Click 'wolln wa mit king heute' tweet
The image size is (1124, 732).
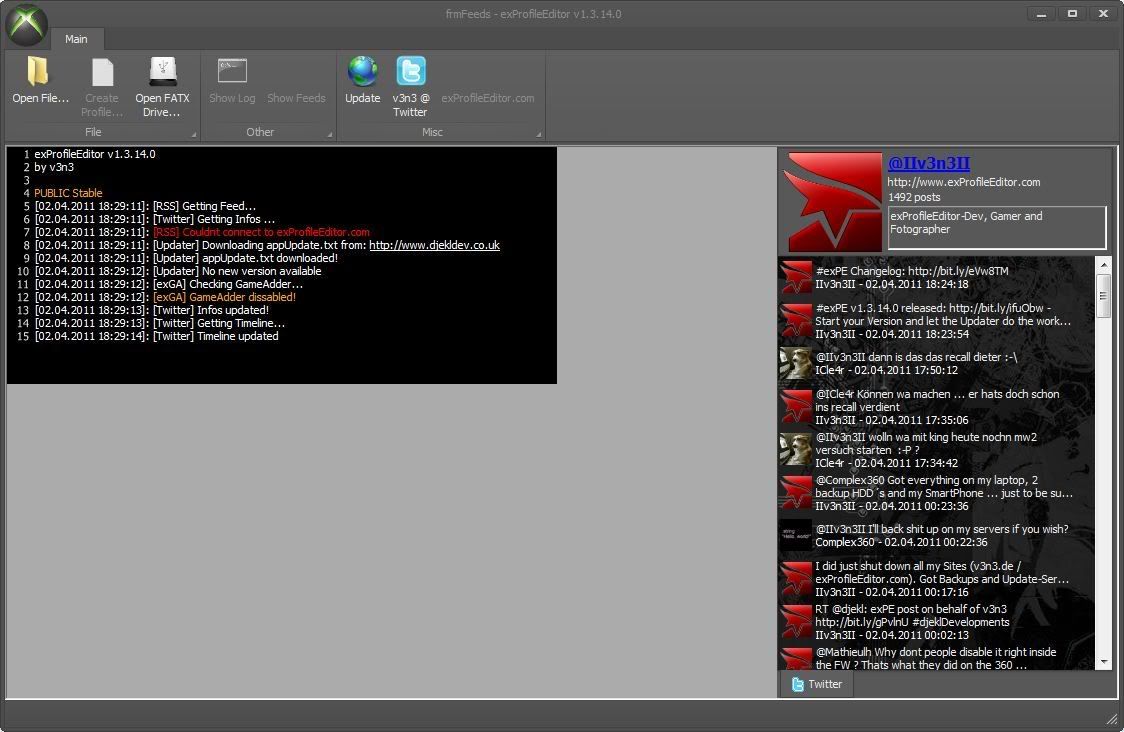[x=926, y=444]
